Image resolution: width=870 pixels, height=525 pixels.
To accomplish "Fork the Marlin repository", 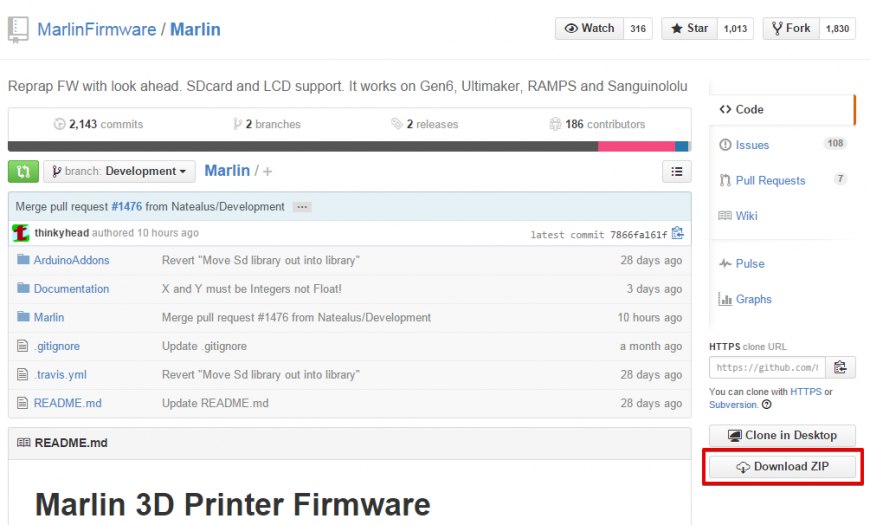I will pos(791,28).
